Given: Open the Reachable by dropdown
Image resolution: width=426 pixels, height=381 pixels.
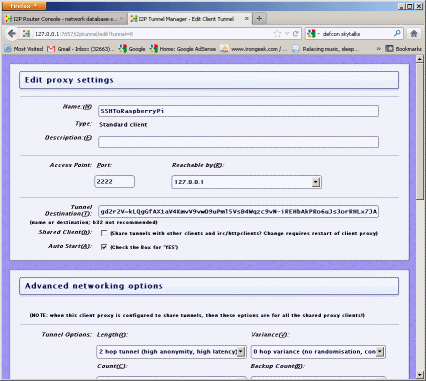Looking at the screenshot, I should pos(246,182).
